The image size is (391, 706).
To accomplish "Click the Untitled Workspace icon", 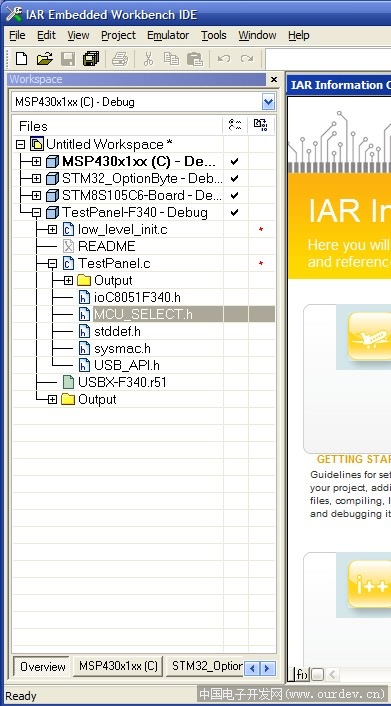I will pos(37,145).
